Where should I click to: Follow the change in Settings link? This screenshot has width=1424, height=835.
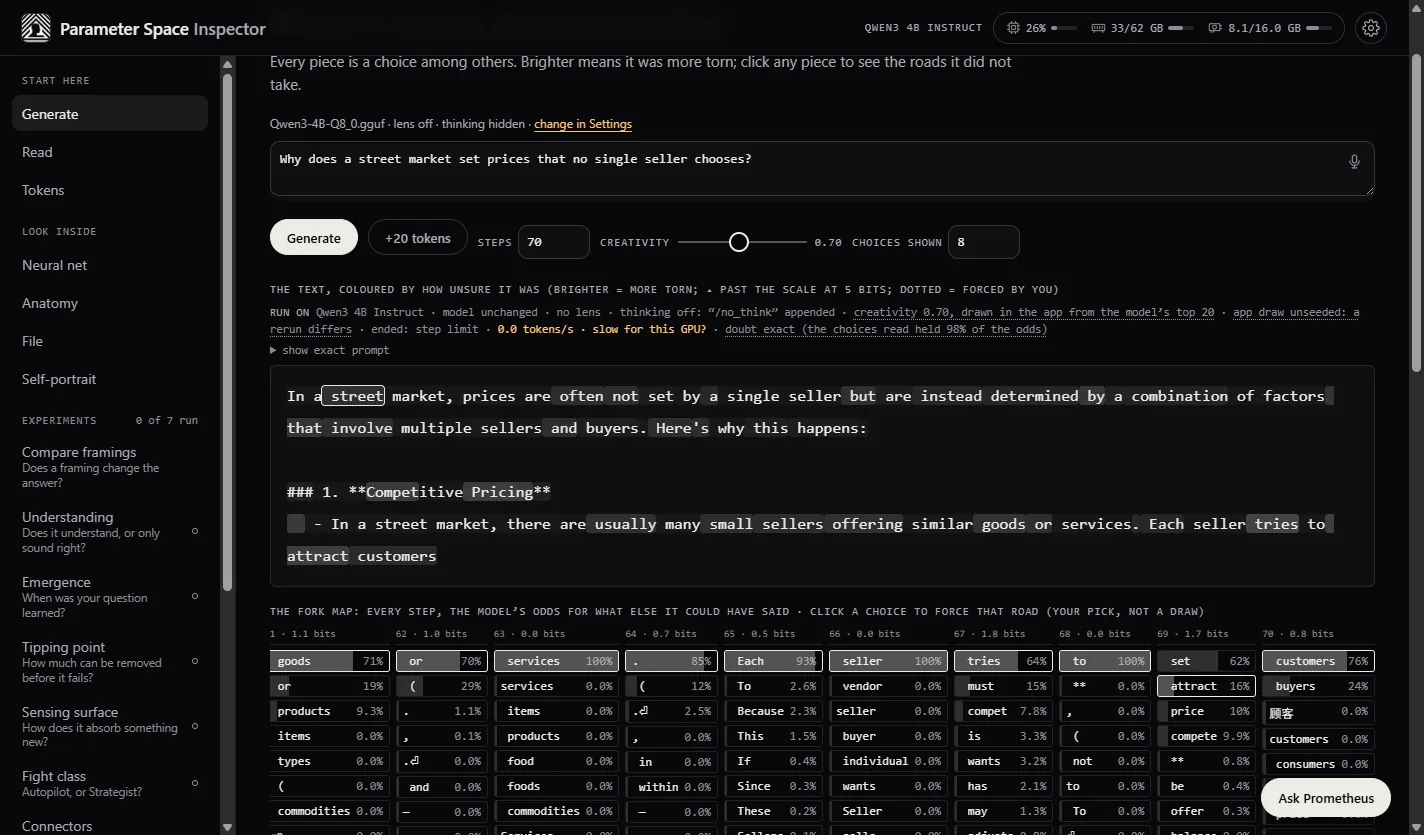(x=583, y=124)
